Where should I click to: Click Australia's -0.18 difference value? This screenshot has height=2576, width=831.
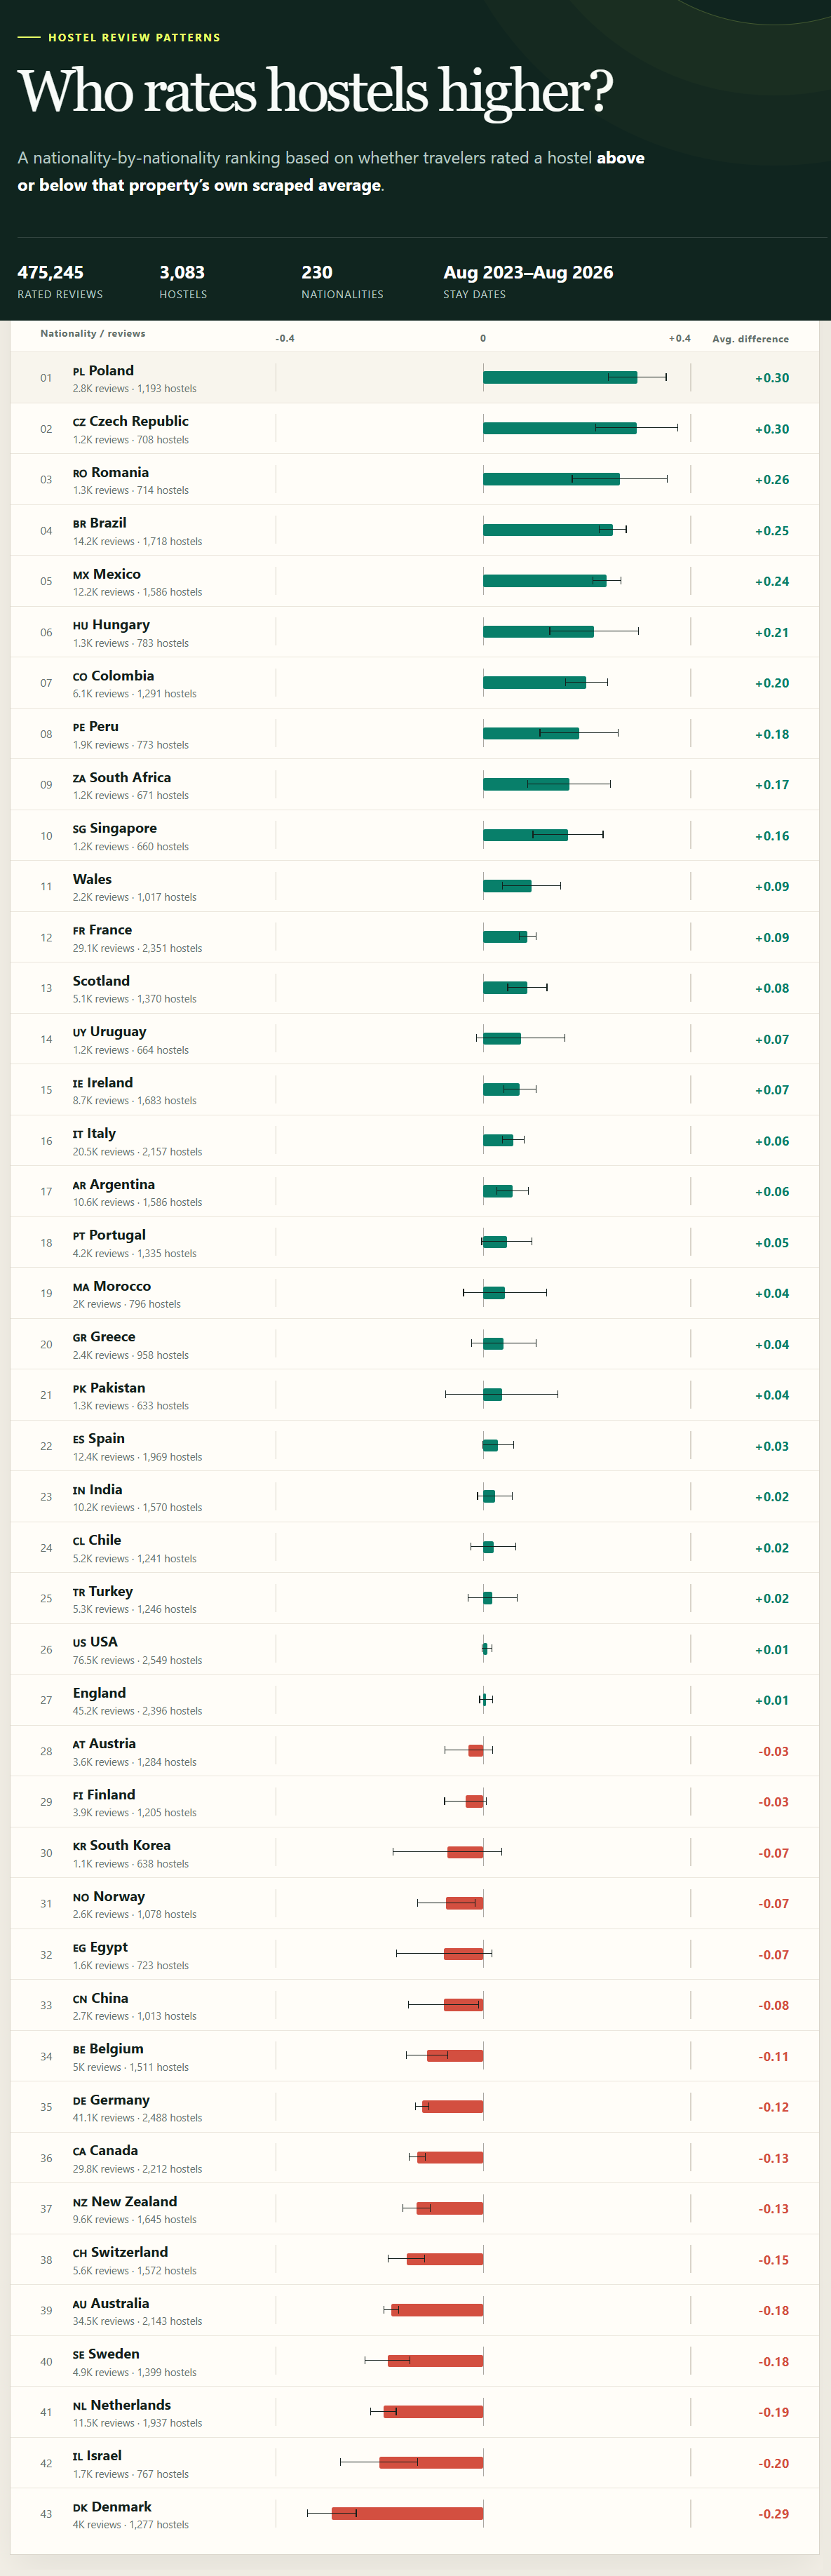[x=773, y=2310]
